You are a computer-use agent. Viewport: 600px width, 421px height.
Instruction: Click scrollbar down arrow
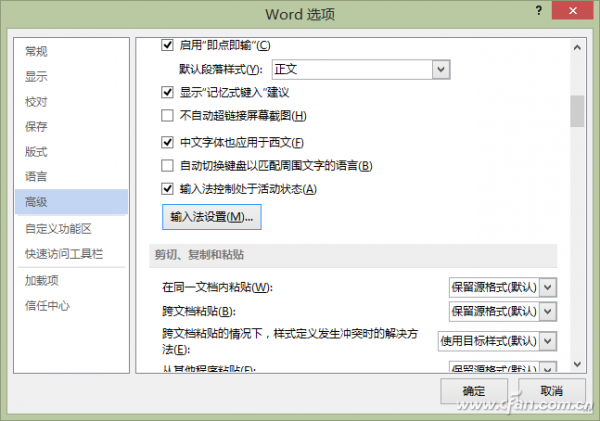(x=577, y=364)
